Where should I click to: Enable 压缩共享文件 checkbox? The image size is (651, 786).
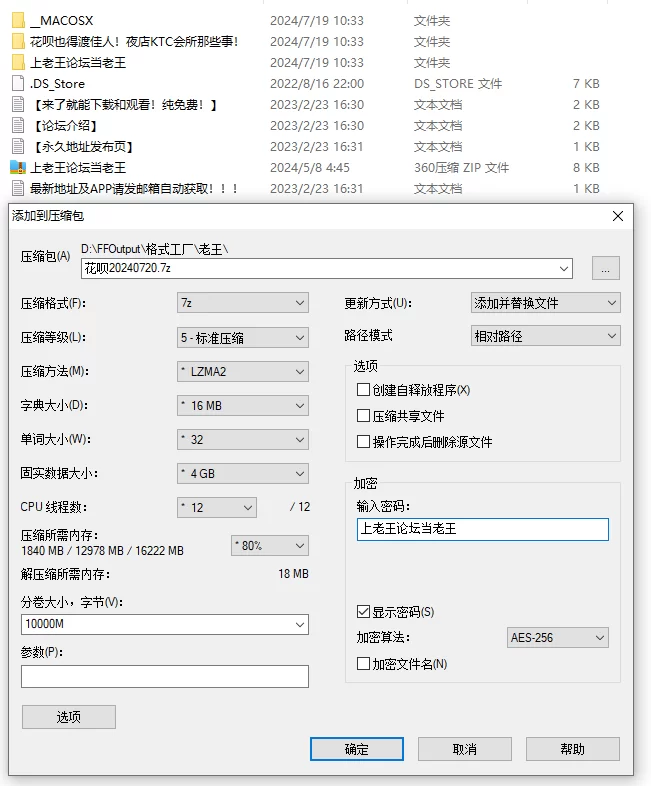point(363,416)
